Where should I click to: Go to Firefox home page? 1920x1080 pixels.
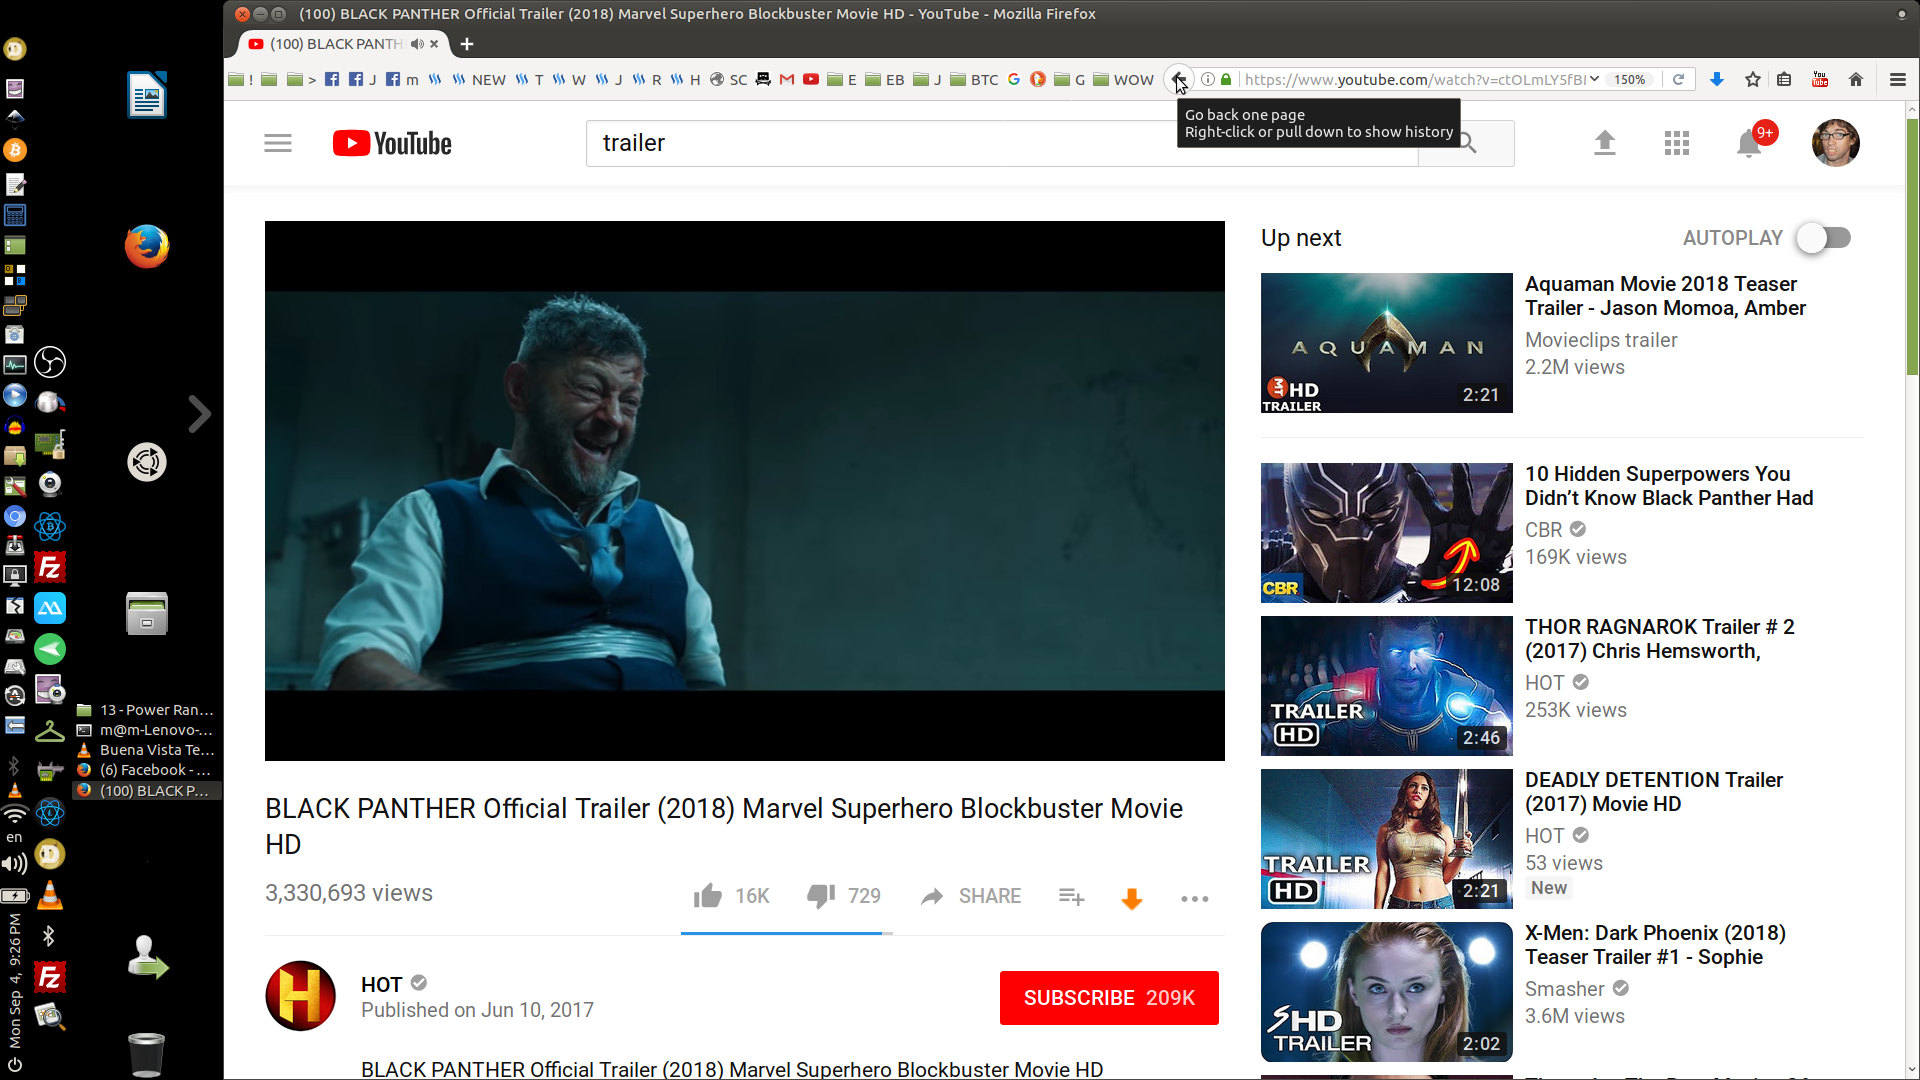tap(1856, 79)
